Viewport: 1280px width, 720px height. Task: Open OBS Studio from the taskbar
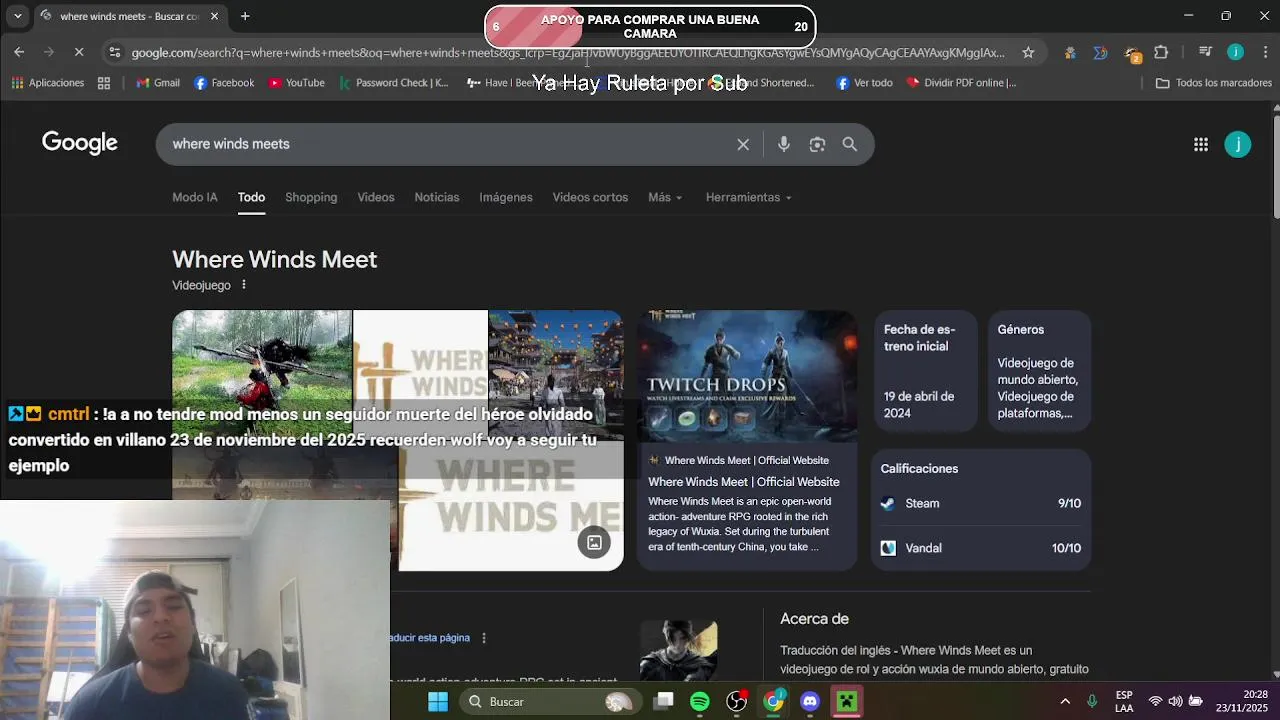[x=737, y=701]
